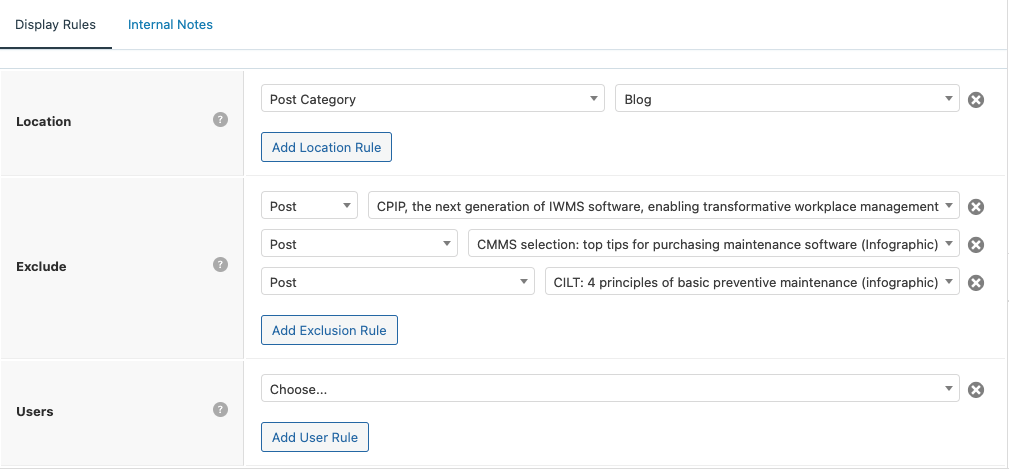
Task: Open the CILT post selection dropdown
Action: pyautogui.click(x=751, y=282)
